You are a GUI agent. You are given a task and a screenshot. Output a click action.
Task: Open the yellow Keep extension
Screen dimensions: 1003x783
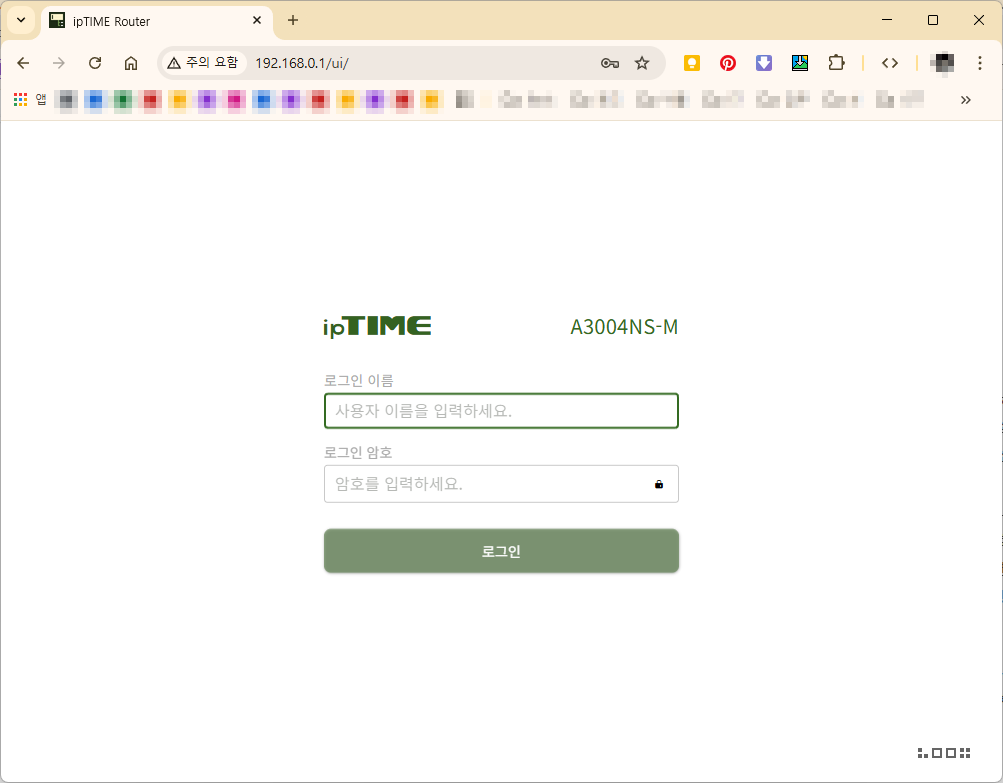691,63
